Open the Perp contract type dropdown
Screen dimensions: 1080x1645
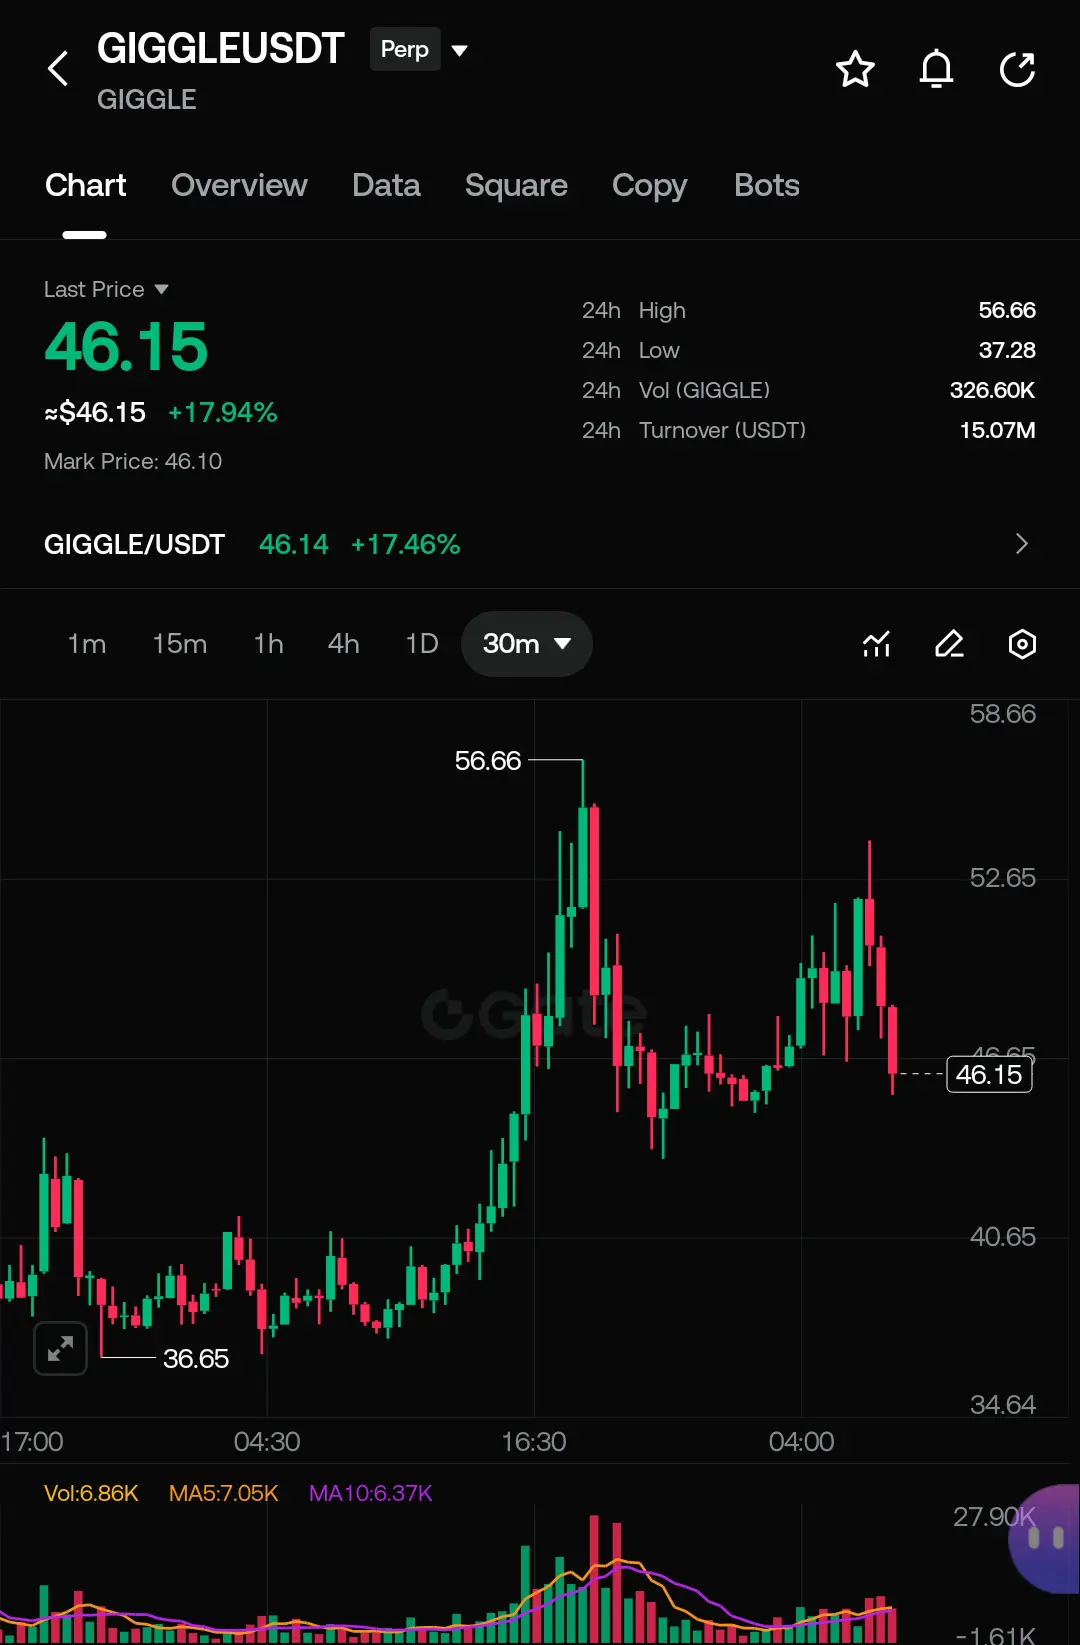[420, 50]
